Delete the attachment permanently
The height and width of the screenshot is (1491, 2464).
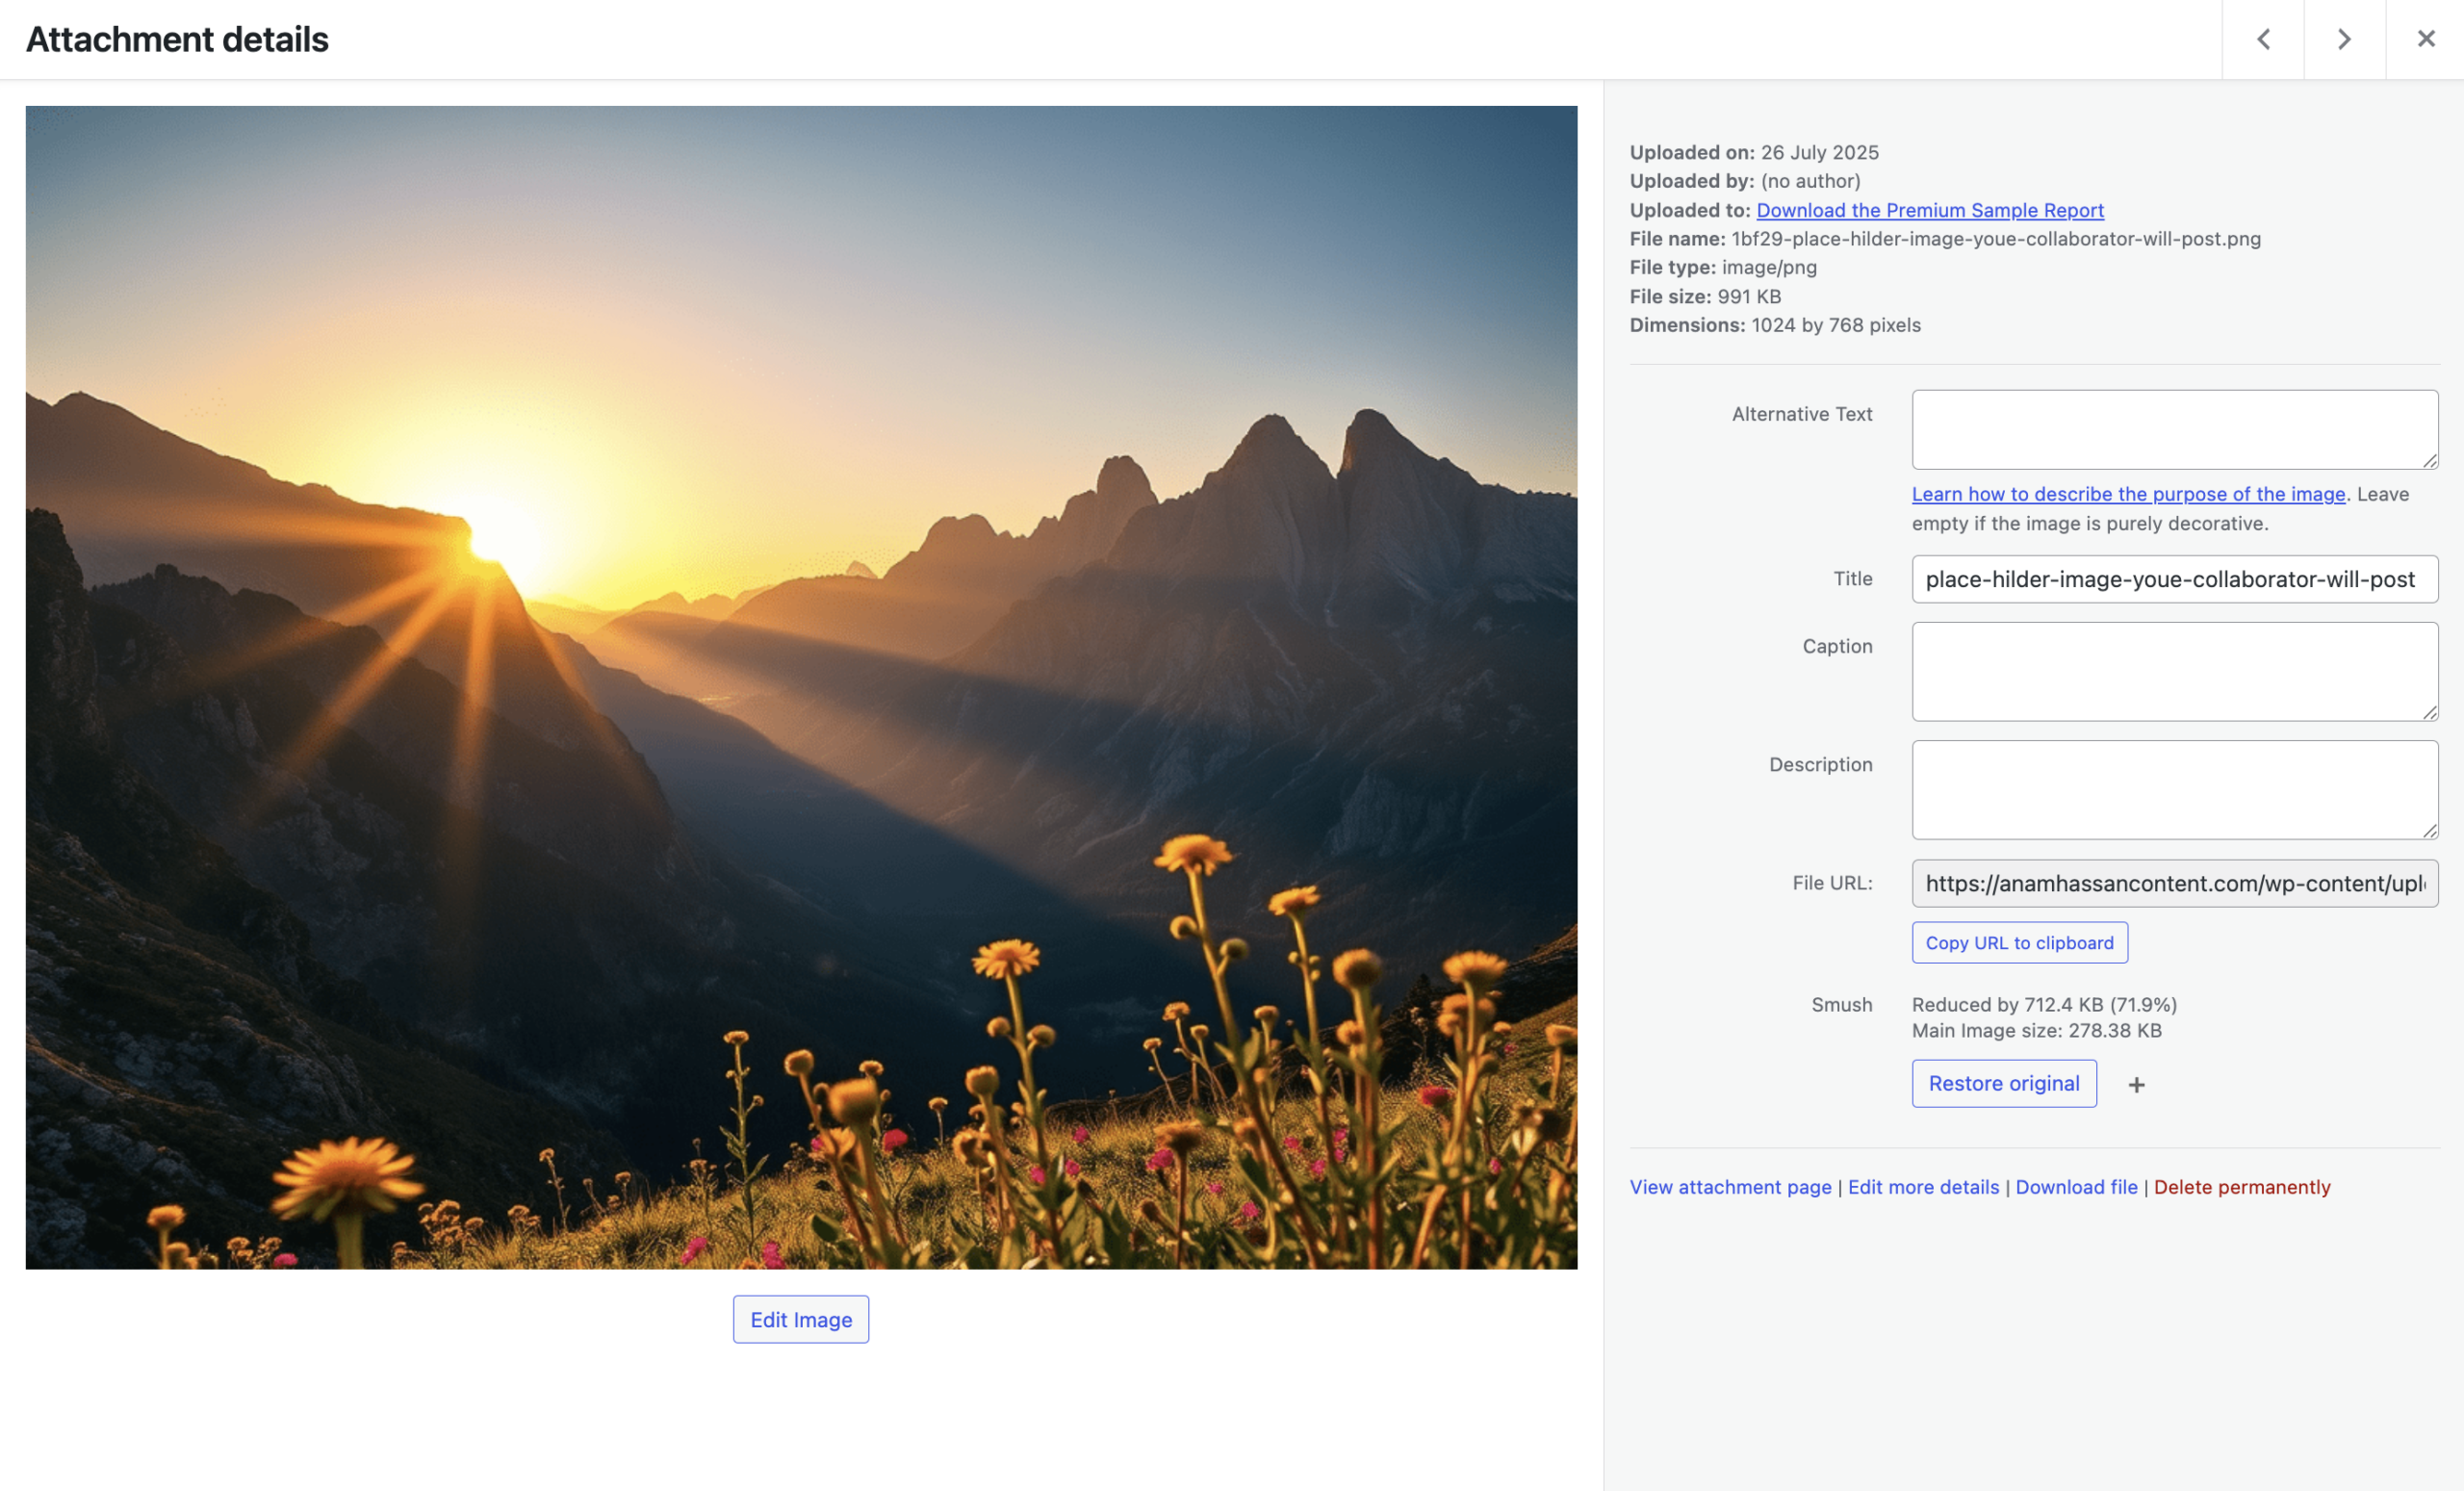tap(2243, 1187)
